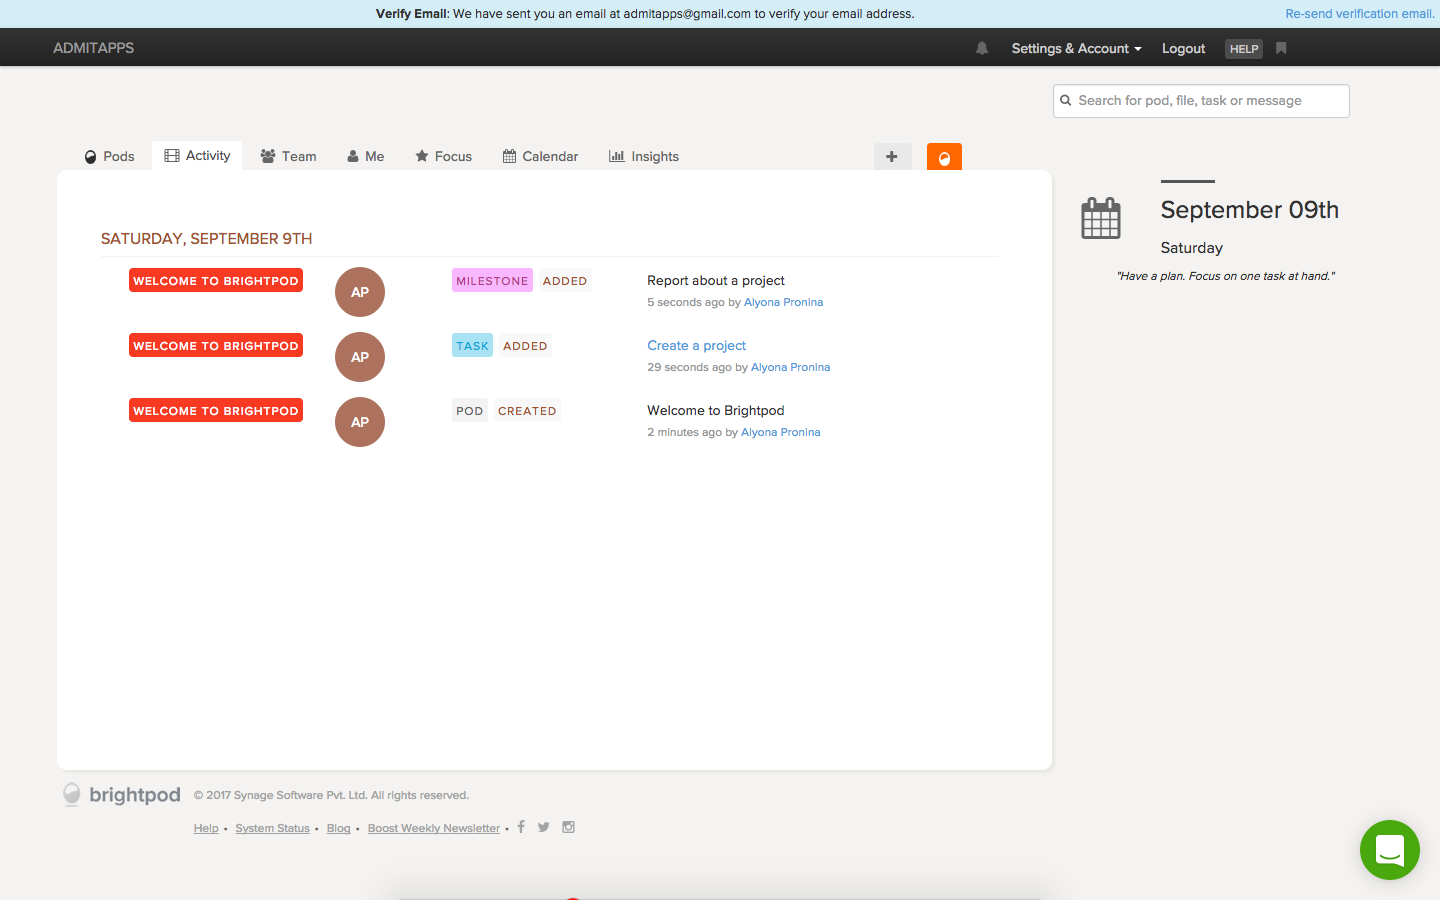Click the plus add button
This screenshot has height=900, width=1440.
tap(892, 157)
